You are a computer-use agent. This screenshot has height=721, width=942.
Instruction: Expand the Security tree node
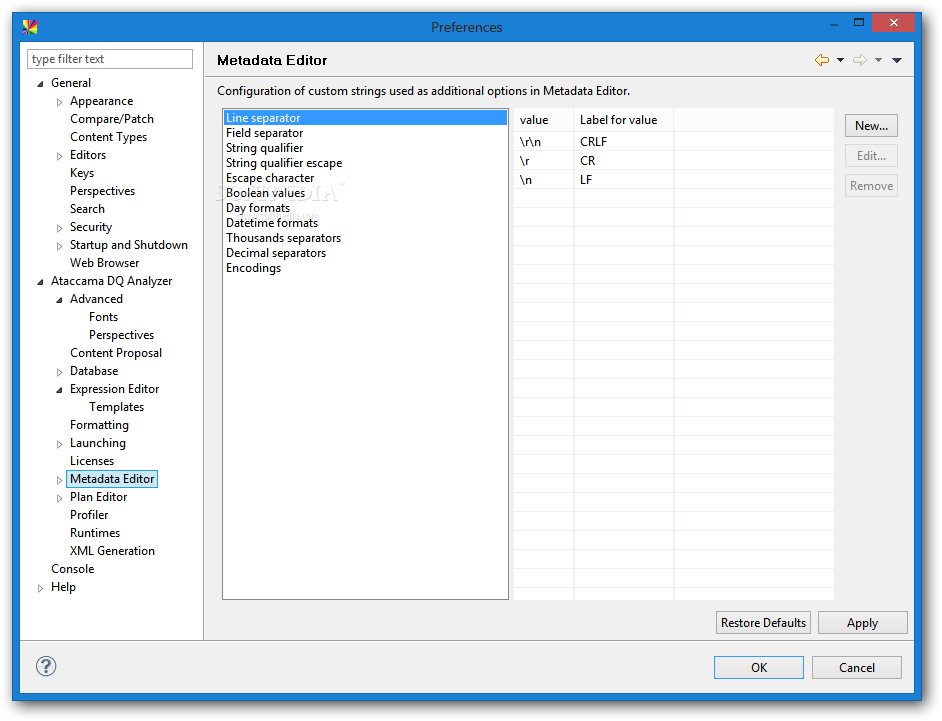(59, 228)
